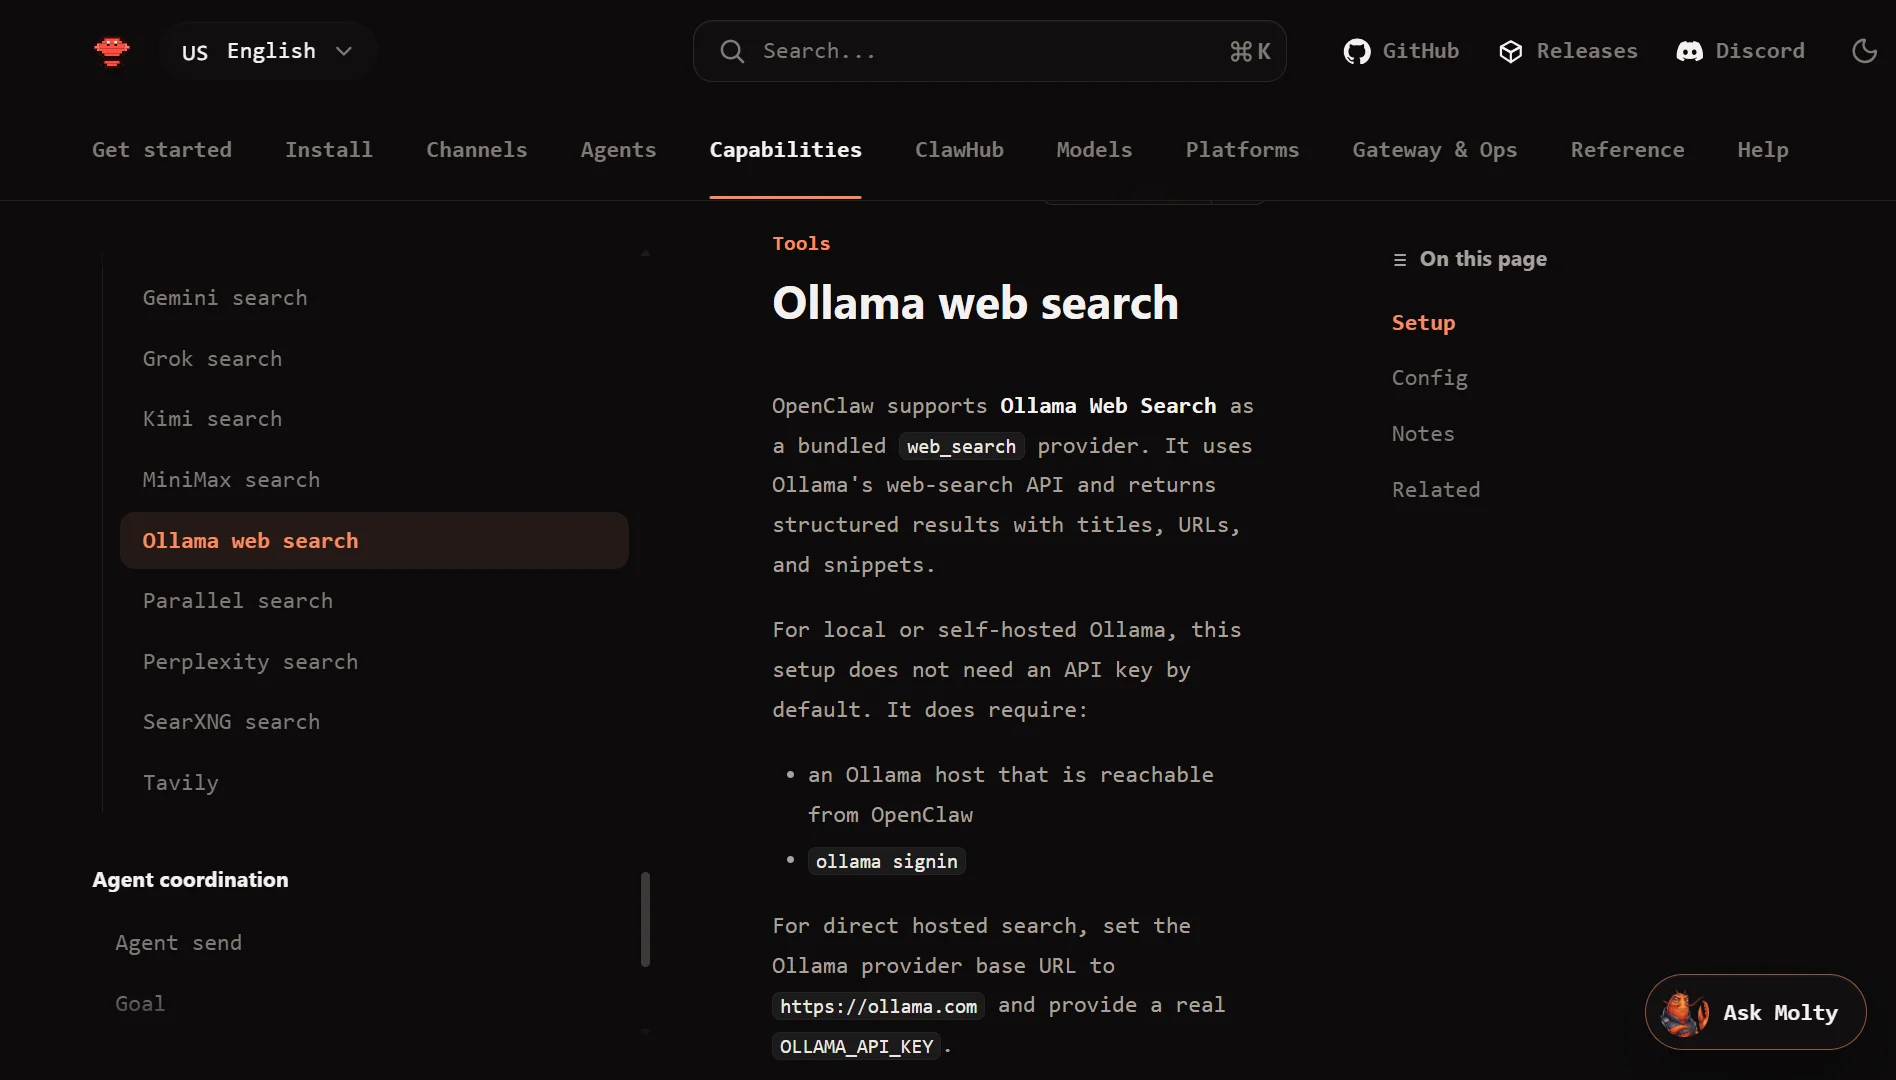Jump to the Setup section
The height and width of the screenshot is (1080, 1896).
1423,323
